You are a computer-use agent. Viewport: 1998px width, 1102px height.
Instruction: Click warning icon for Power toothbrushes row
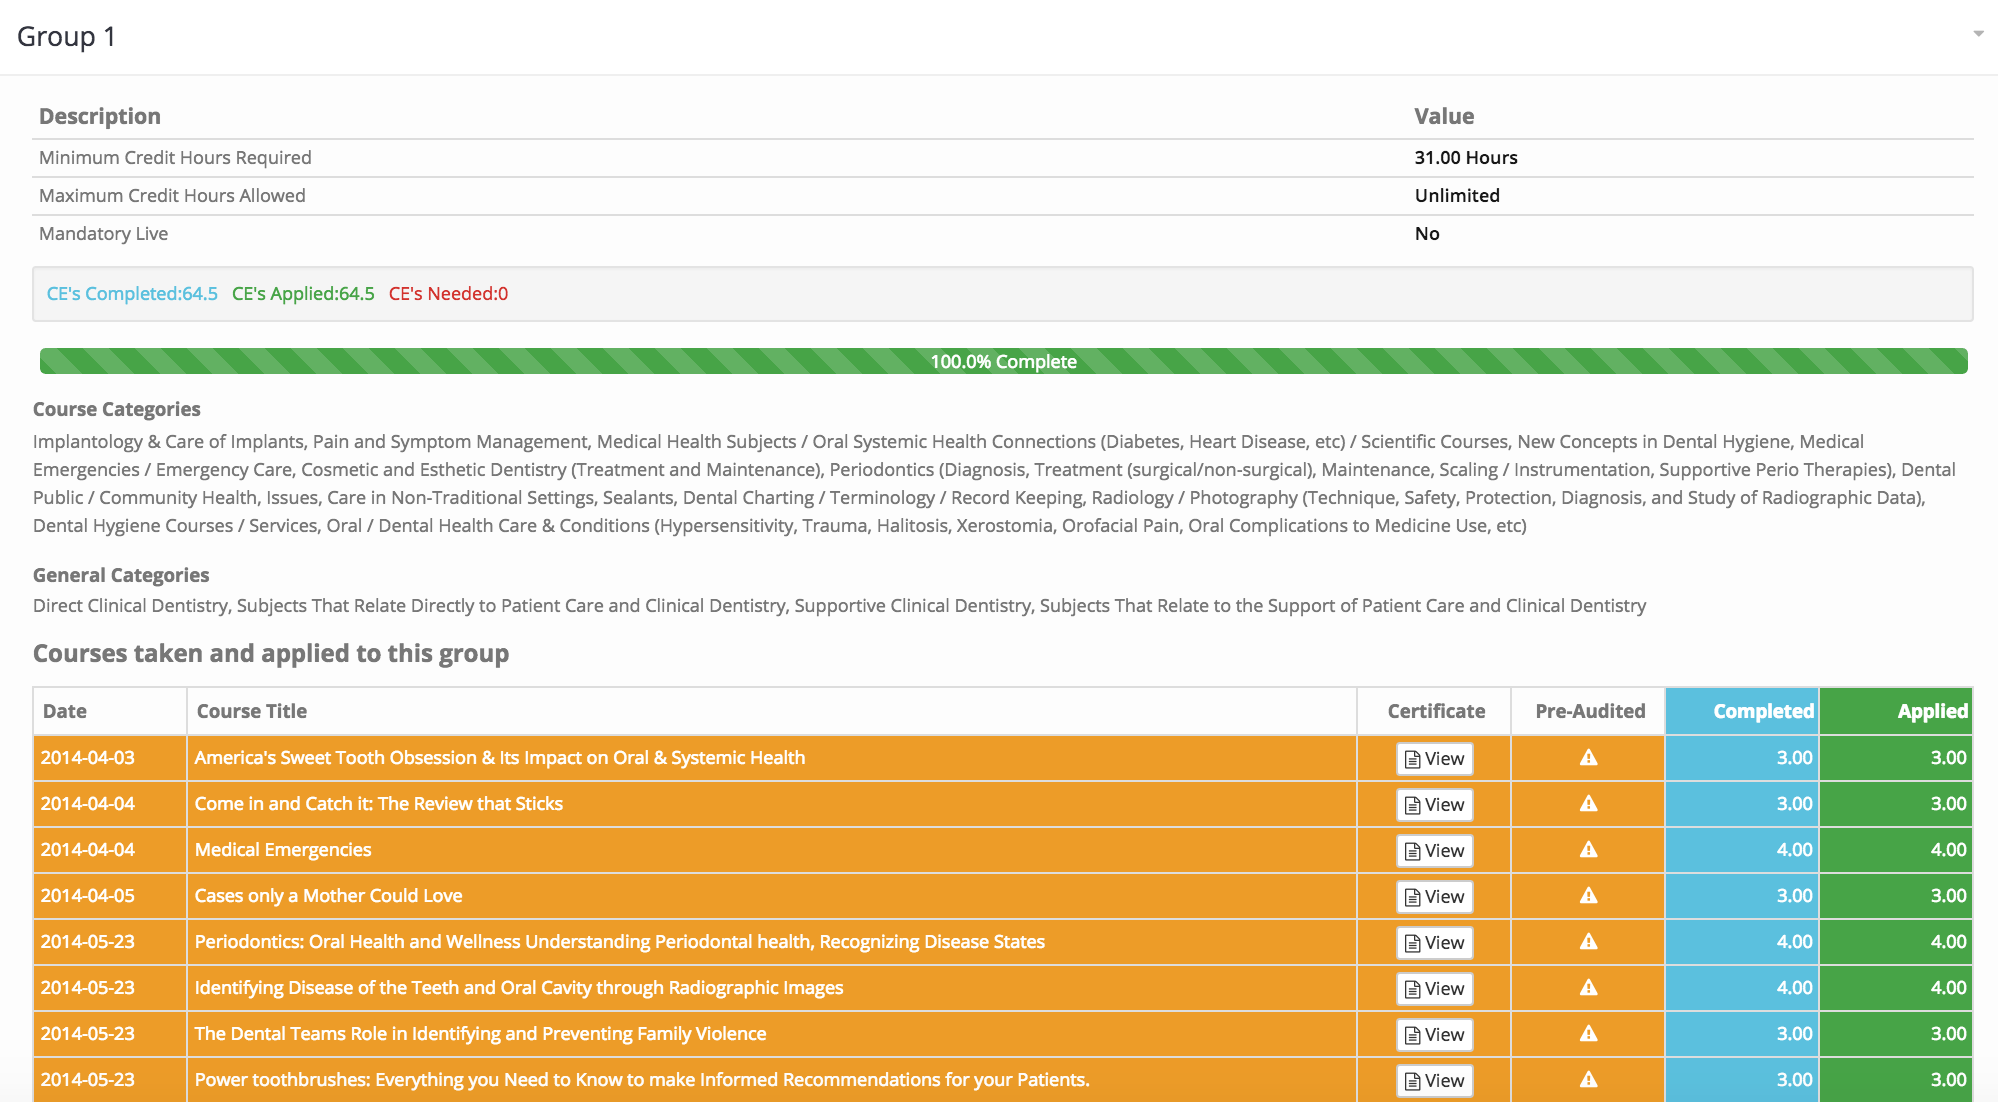(x=1588, y=1080)
